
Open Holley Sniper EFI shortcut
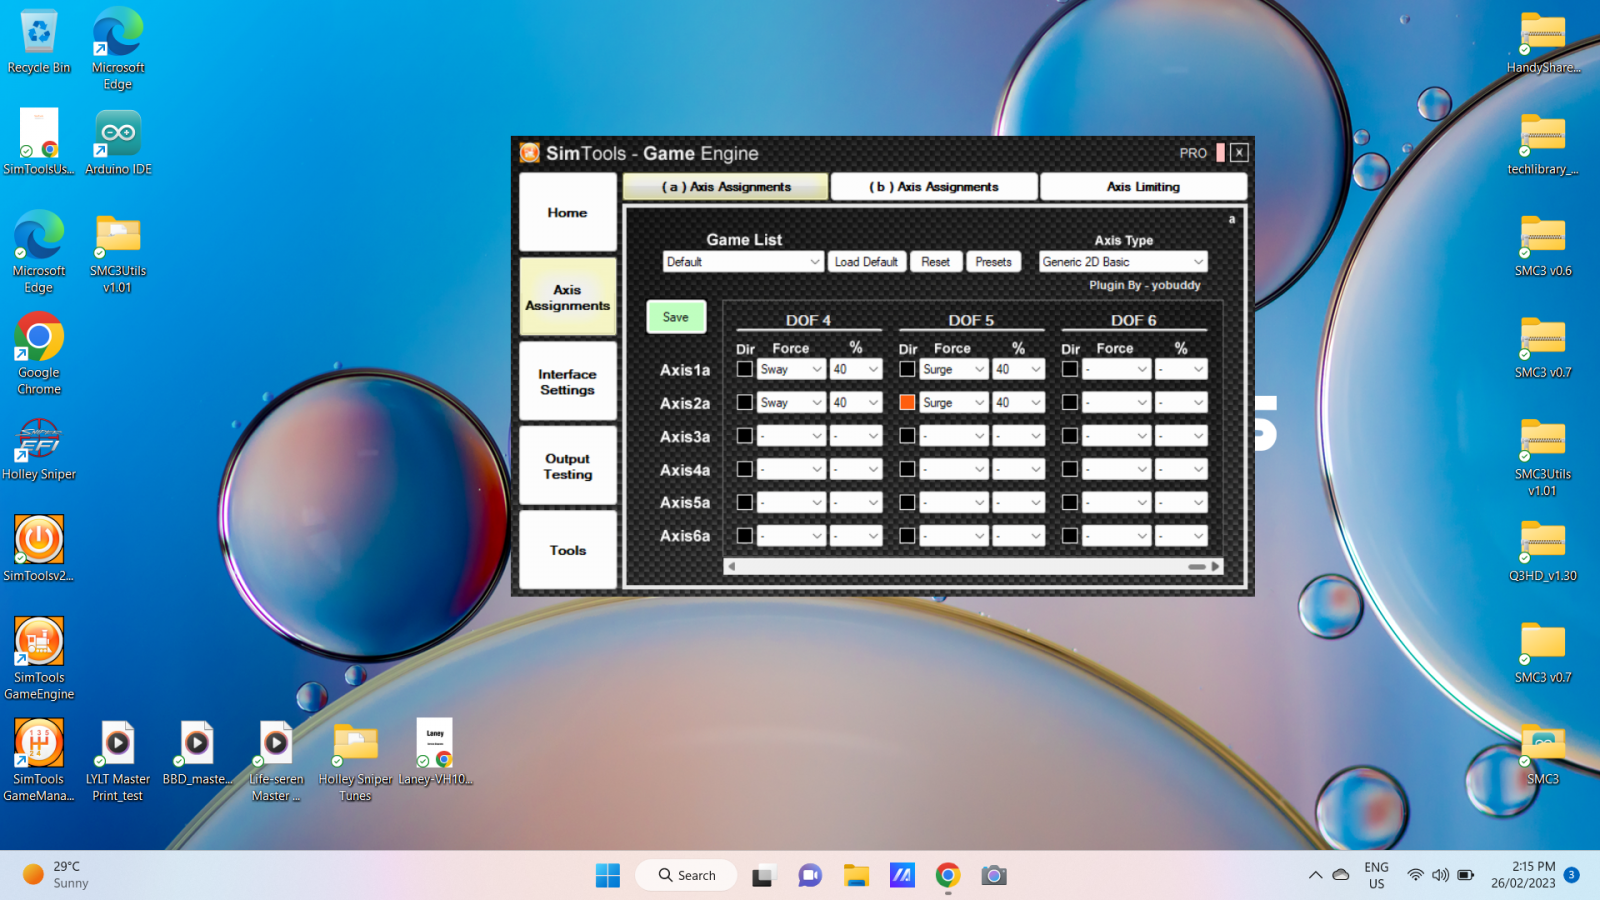[39, 449]
